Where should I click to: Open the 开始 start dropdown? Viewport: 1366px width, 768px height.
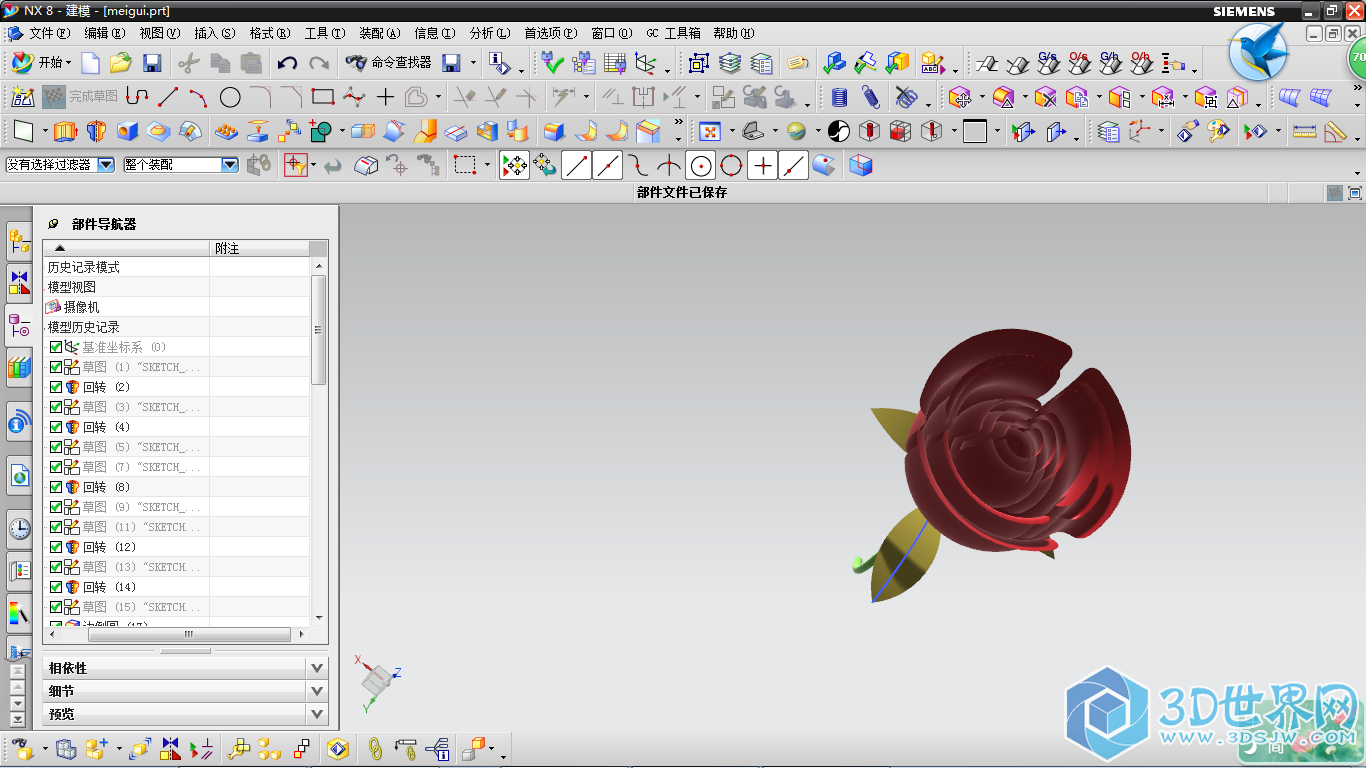(41, 63)
